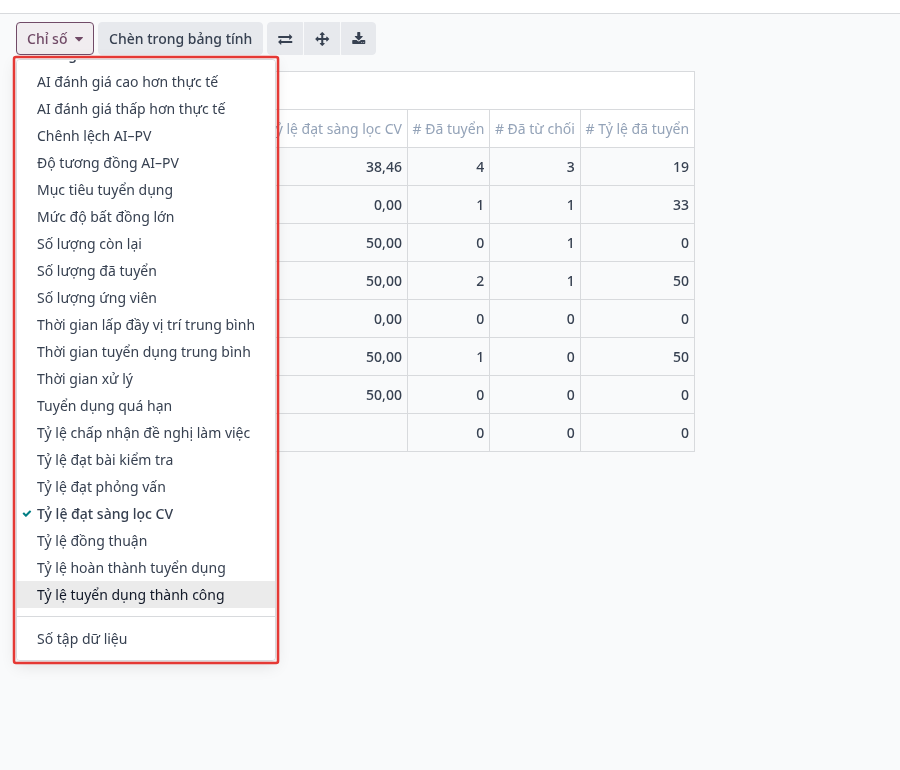This screenshot has height=770, width=900.
Task: Add Tỷ lệ hoàn thành tuyển dụng measure
Action: coord(146,567)
